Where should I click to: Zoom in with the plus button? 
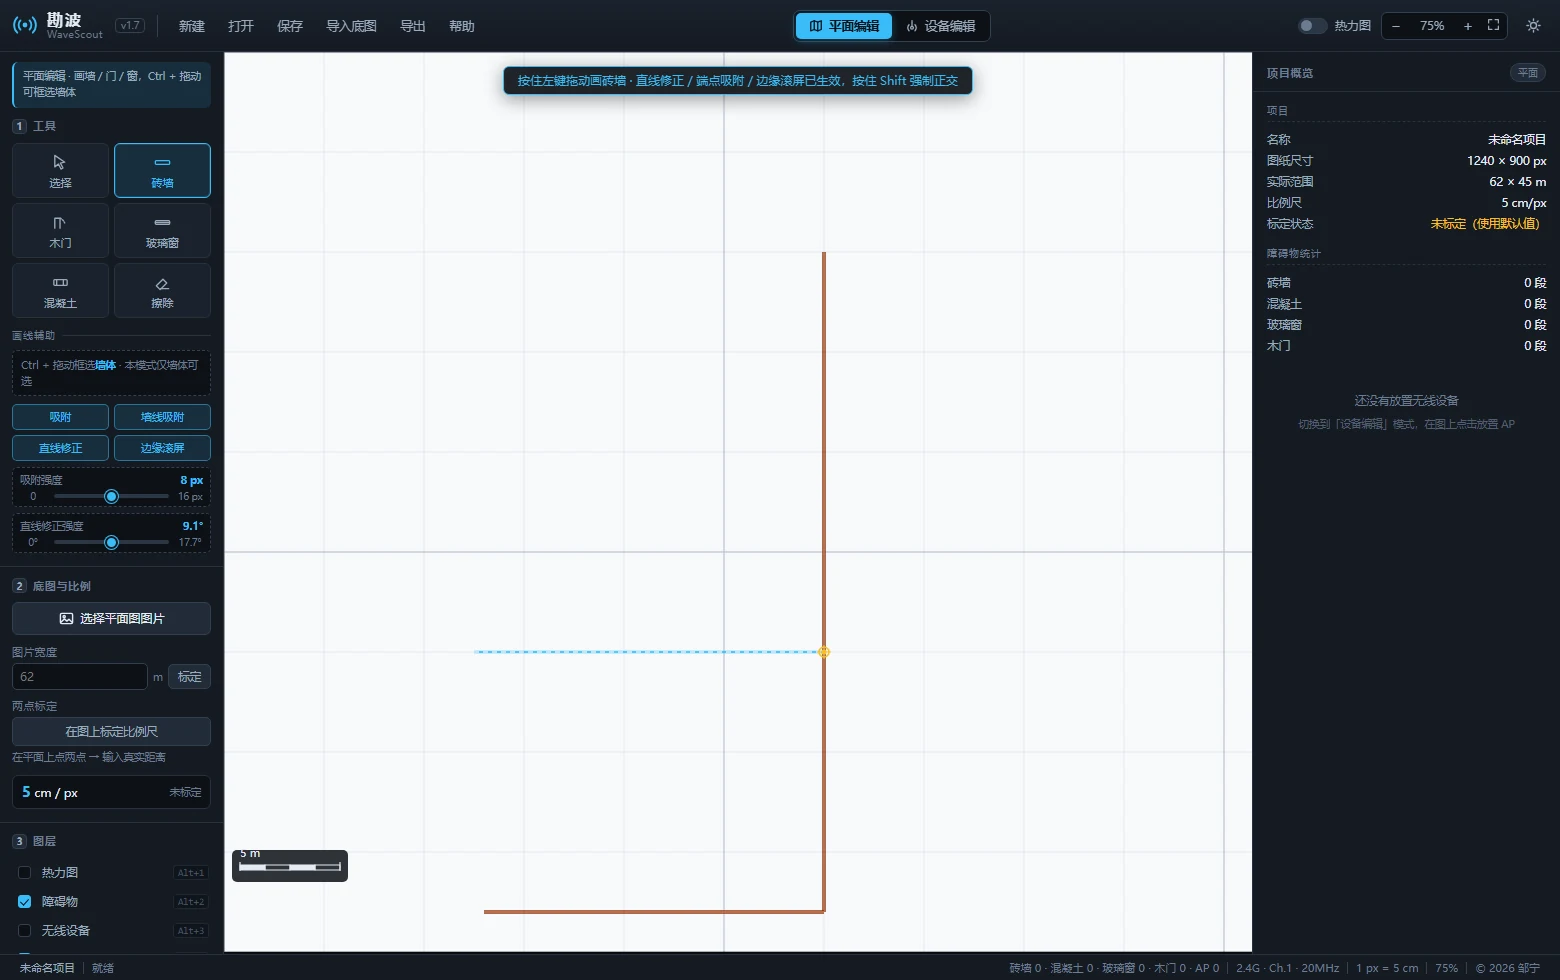1467,26
